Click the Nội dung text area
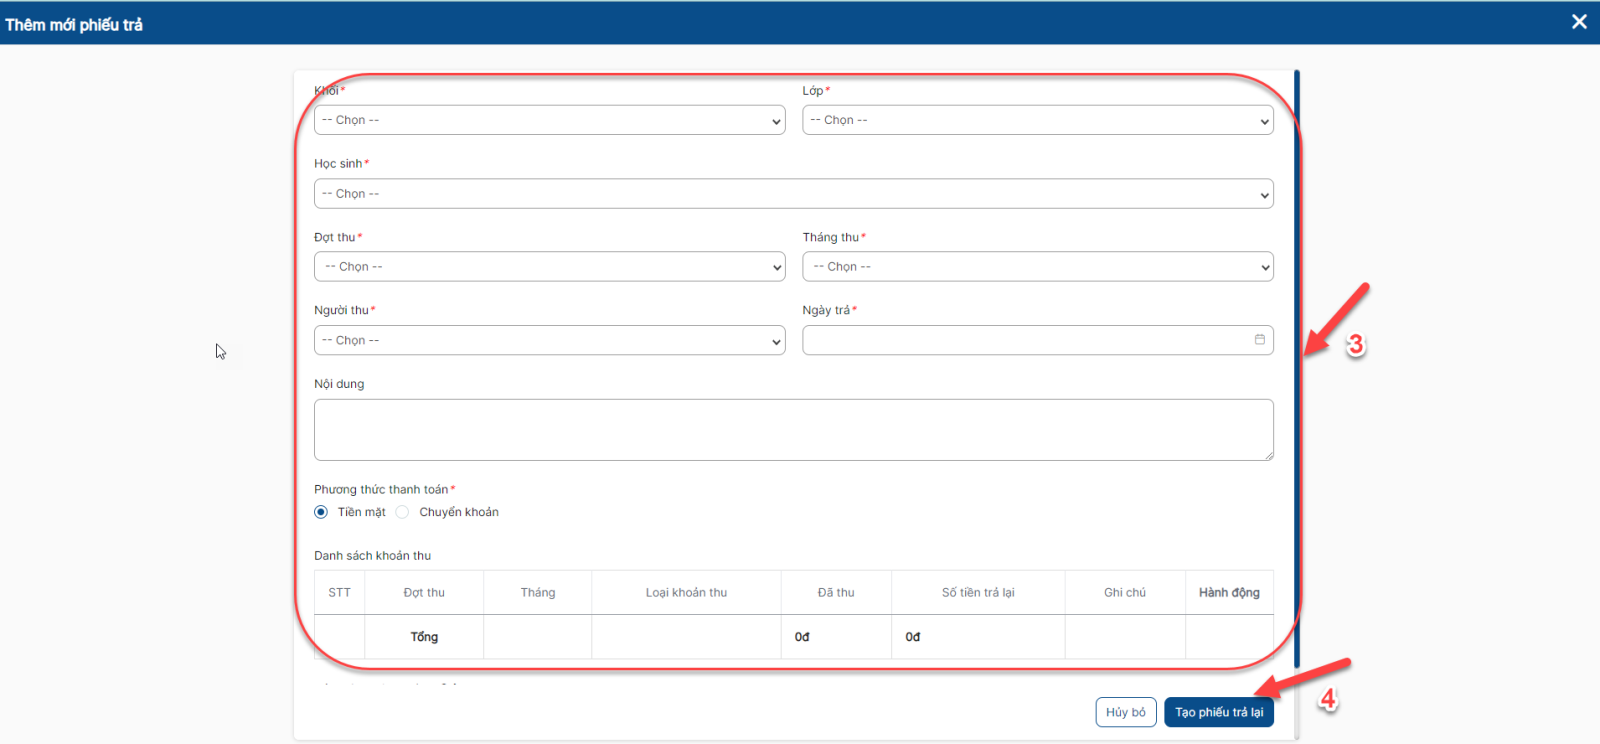 coord(794,430)
